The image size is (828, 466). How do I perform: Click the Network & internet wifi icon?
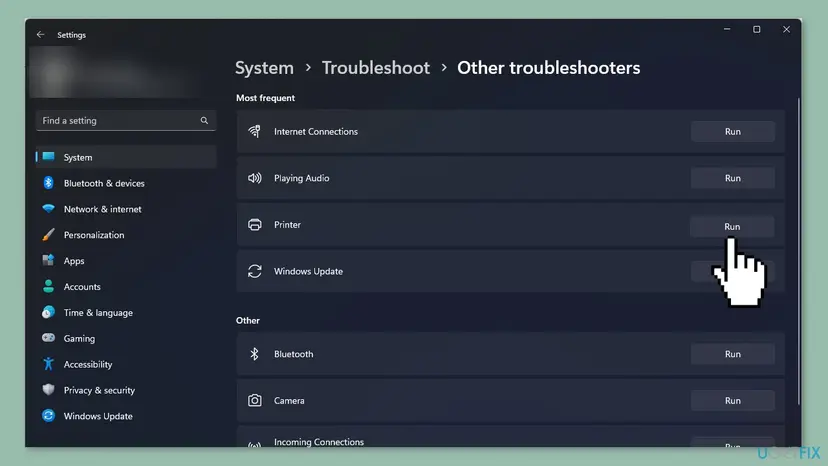(x=49, y=209)
